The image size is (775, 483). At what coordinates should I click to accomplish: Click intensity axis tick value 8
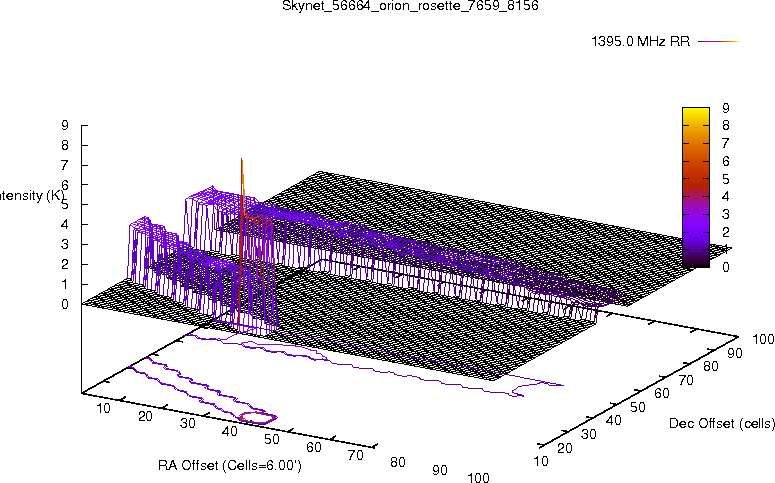click(65, 145)
